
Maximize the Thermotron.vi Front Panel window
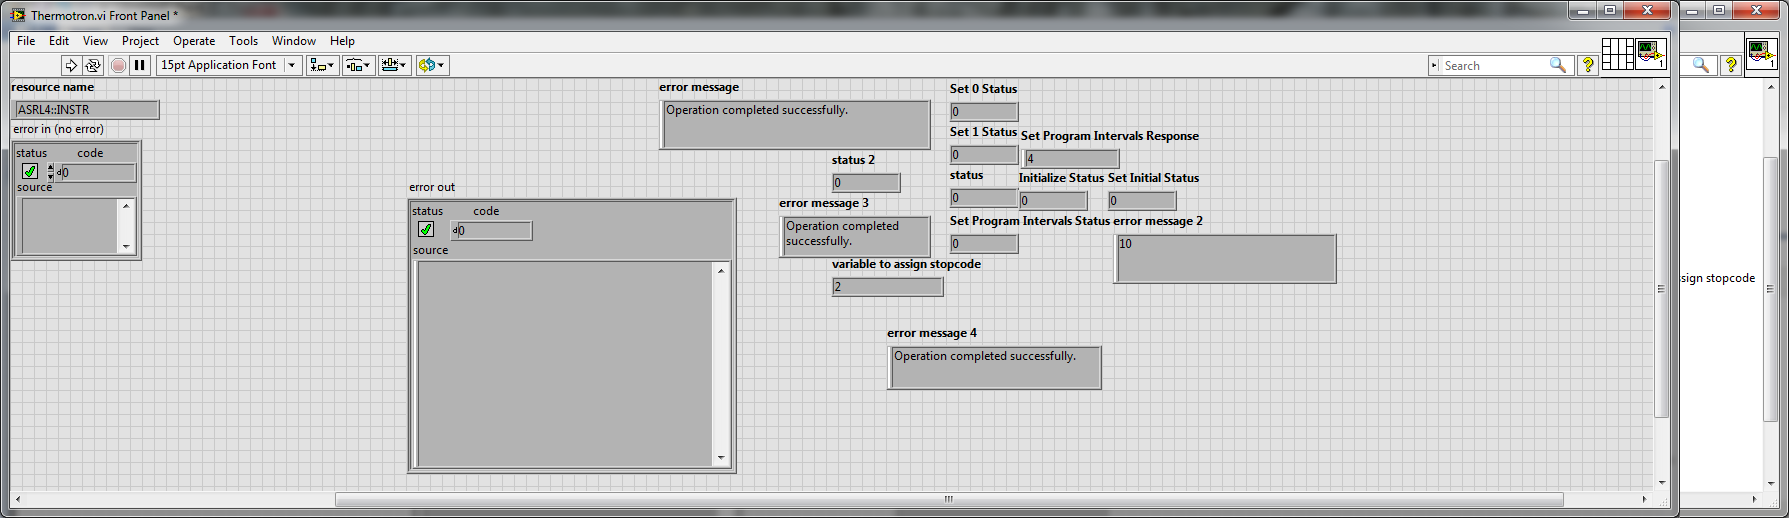pos(1611,10)
